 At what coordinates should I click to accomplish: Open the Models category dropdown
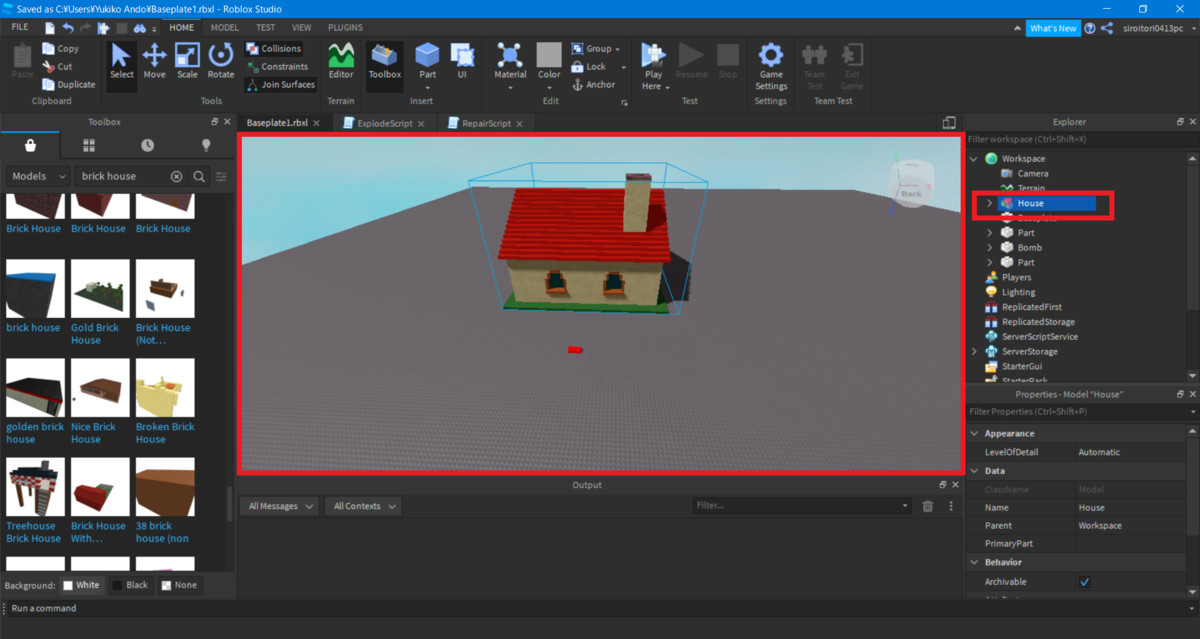(x=38, y=176)
